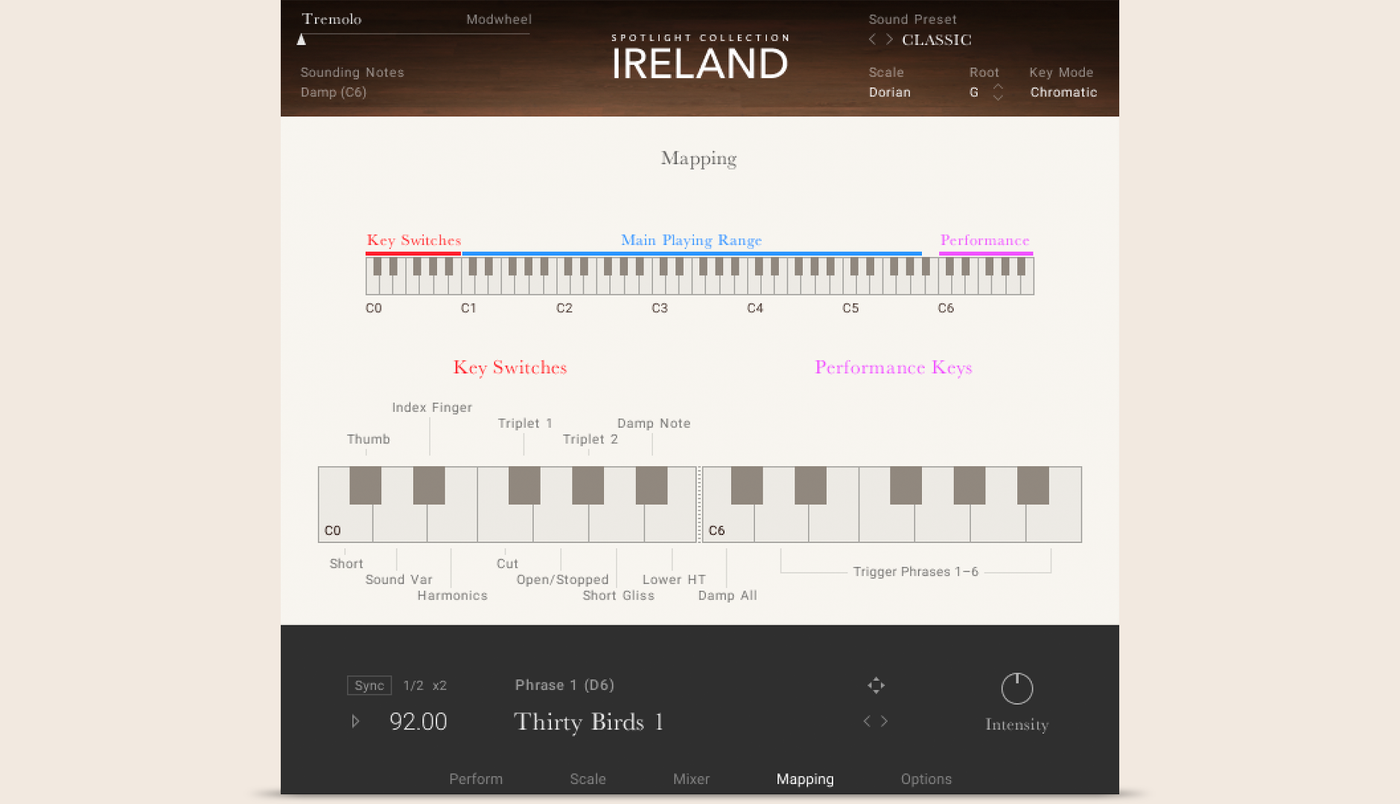Select next Sound Preset arrow
This screenshot has width=1400, height=804.
(x=889, y=40)
